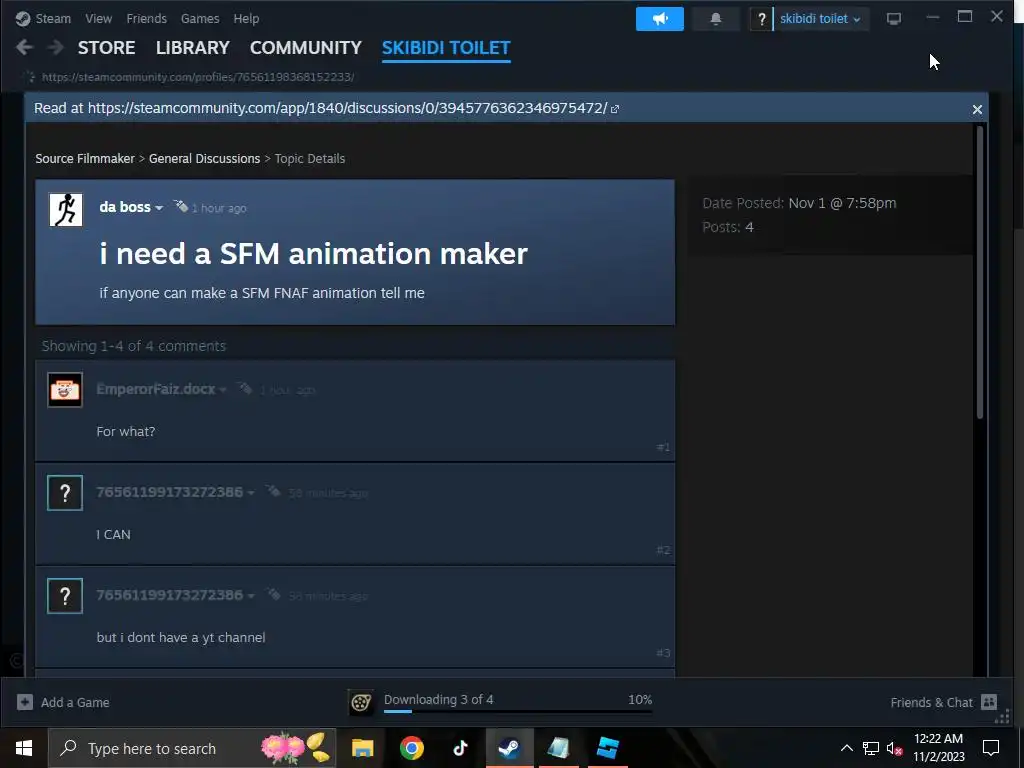Image resolution: width=1024 pixels, height=768 pixels.
Task: Click the download progress bar
Action: click(518, 712)
